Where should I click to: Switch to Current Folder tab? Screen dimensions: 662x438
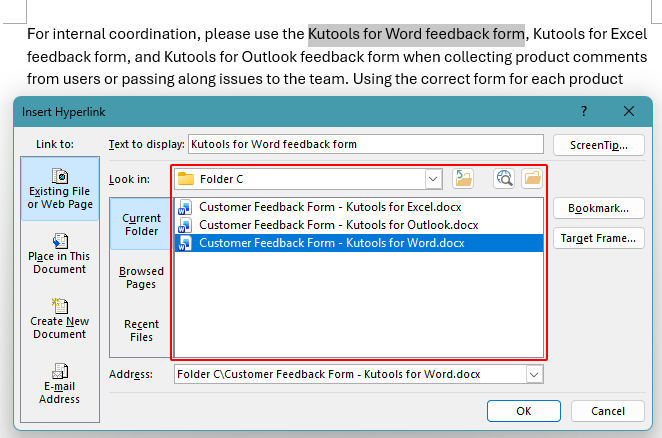click(x=141, y=224)
